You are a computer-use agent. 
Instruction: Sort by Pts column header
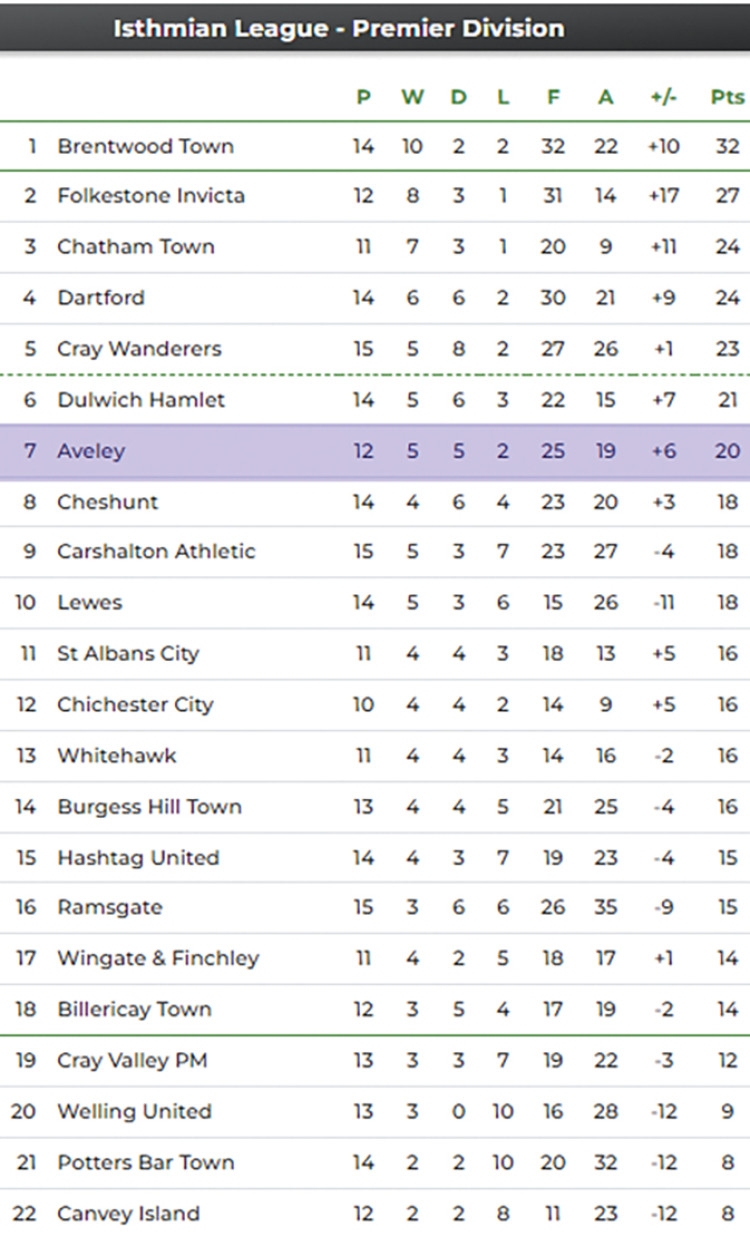(727, 97)
